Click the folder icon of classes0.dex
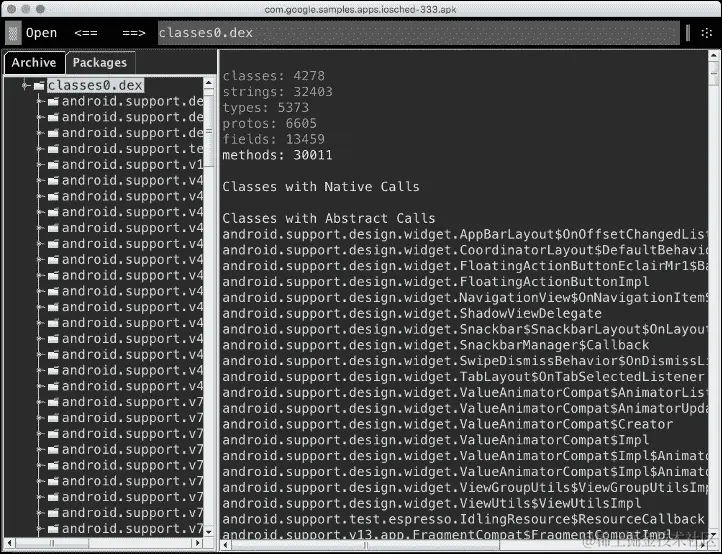 [40, 85]
